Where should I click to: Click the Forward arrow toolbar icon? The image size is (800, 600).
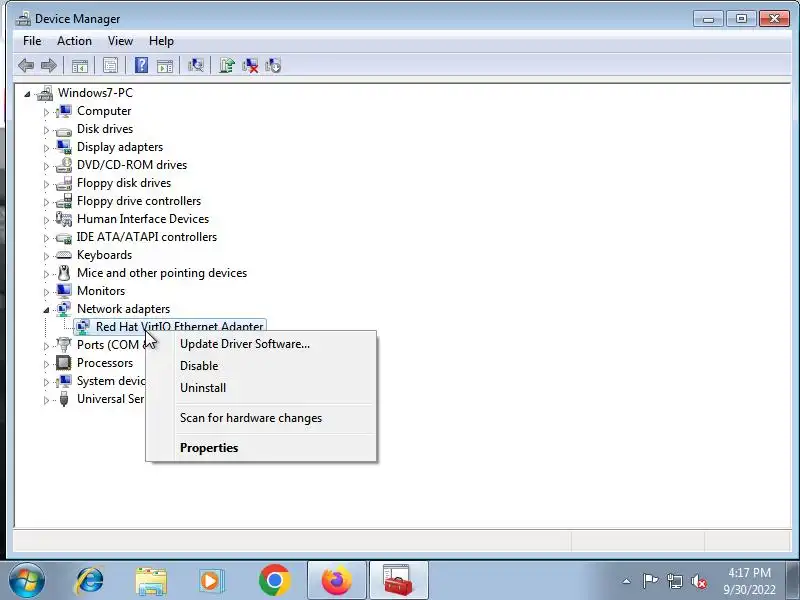(48, 65)
